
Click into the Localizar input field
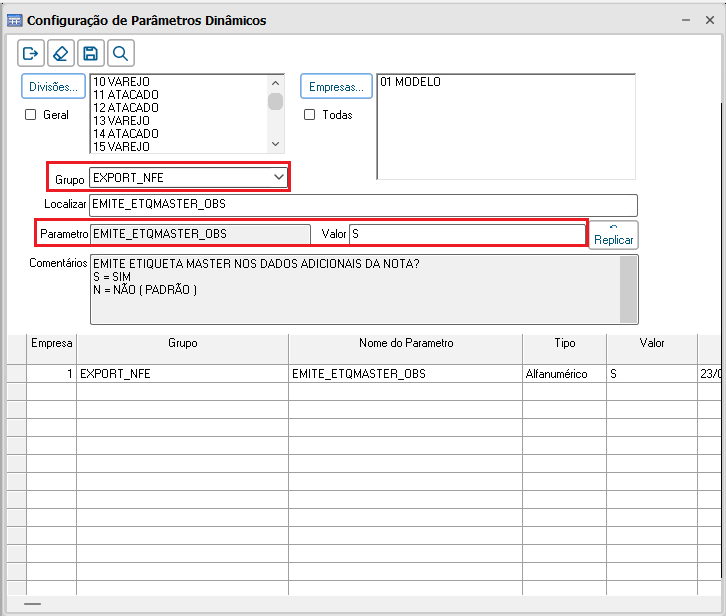coord(363,204)
